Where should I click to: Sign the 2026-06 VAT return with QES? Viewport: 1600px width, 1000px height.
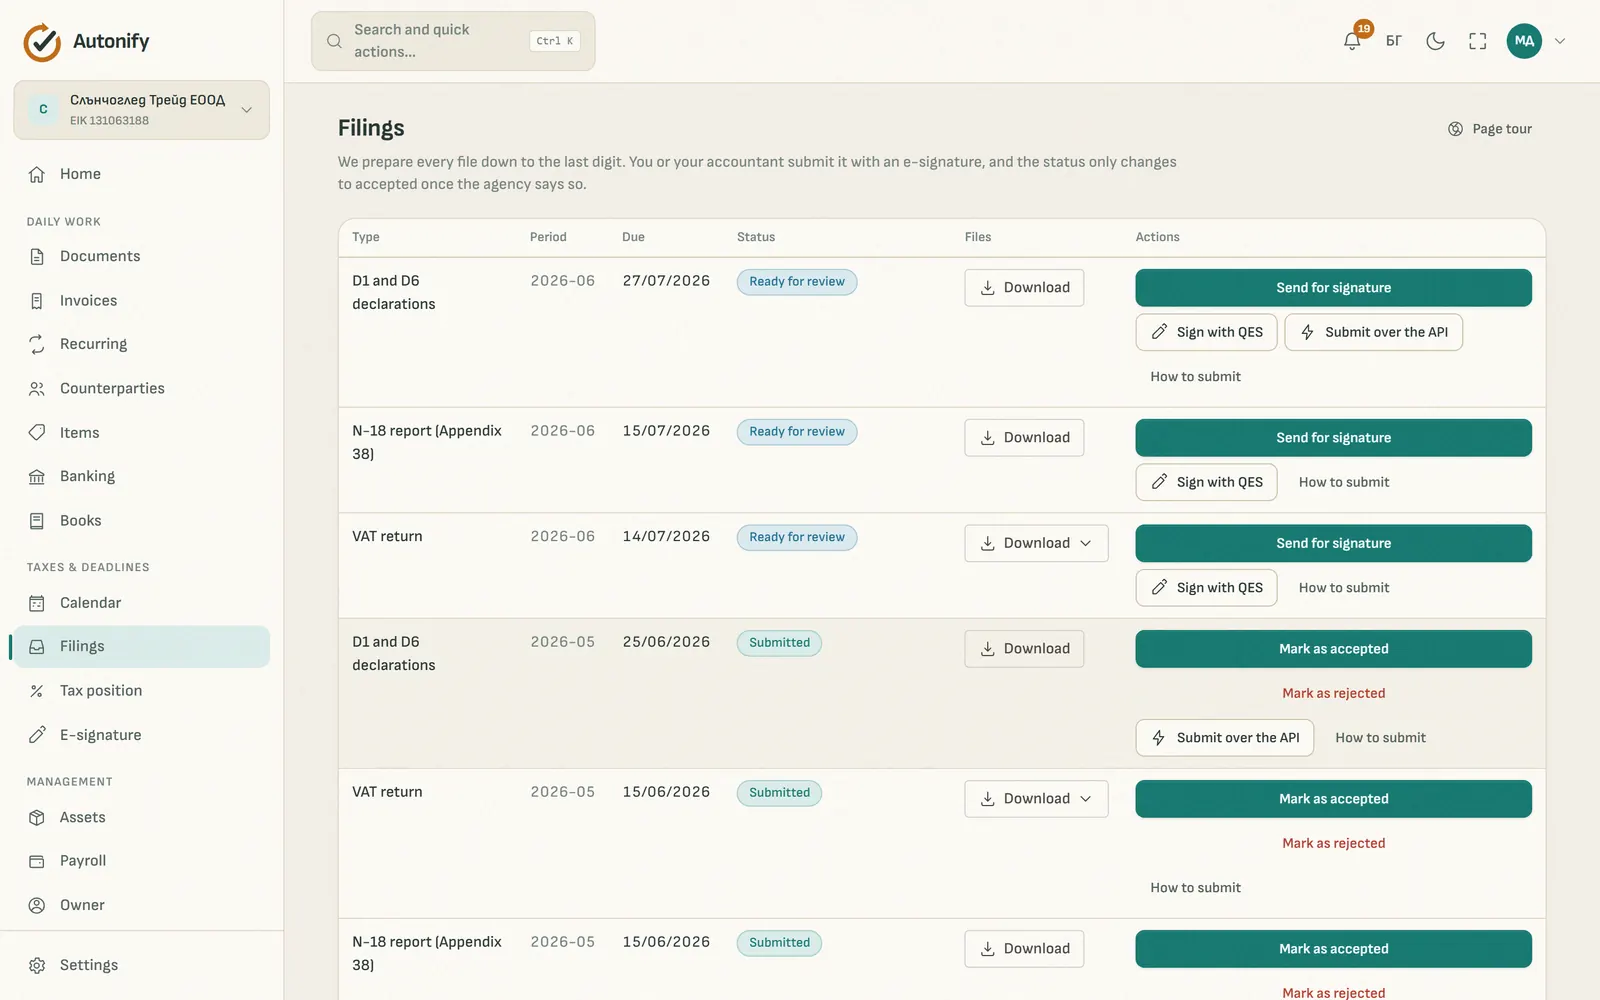tap(1206, 588)
